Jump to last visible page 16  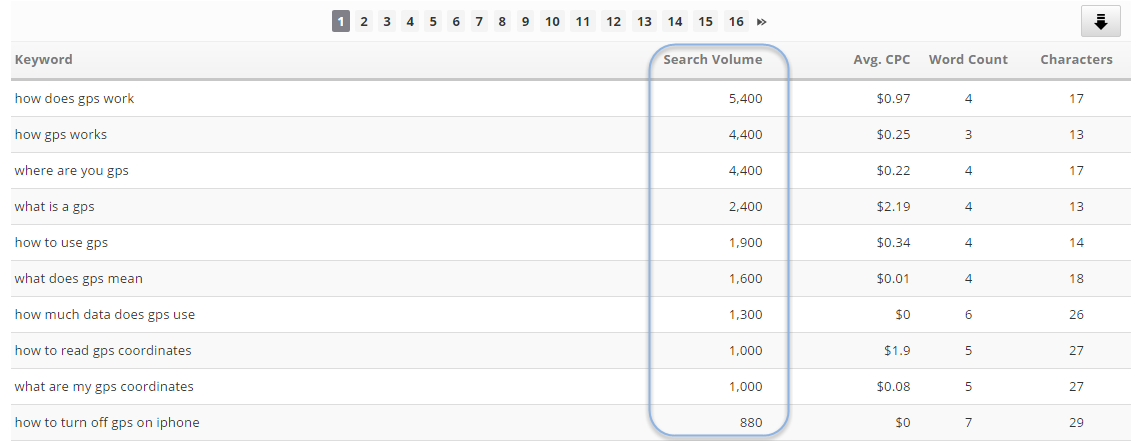pos(736,21)
